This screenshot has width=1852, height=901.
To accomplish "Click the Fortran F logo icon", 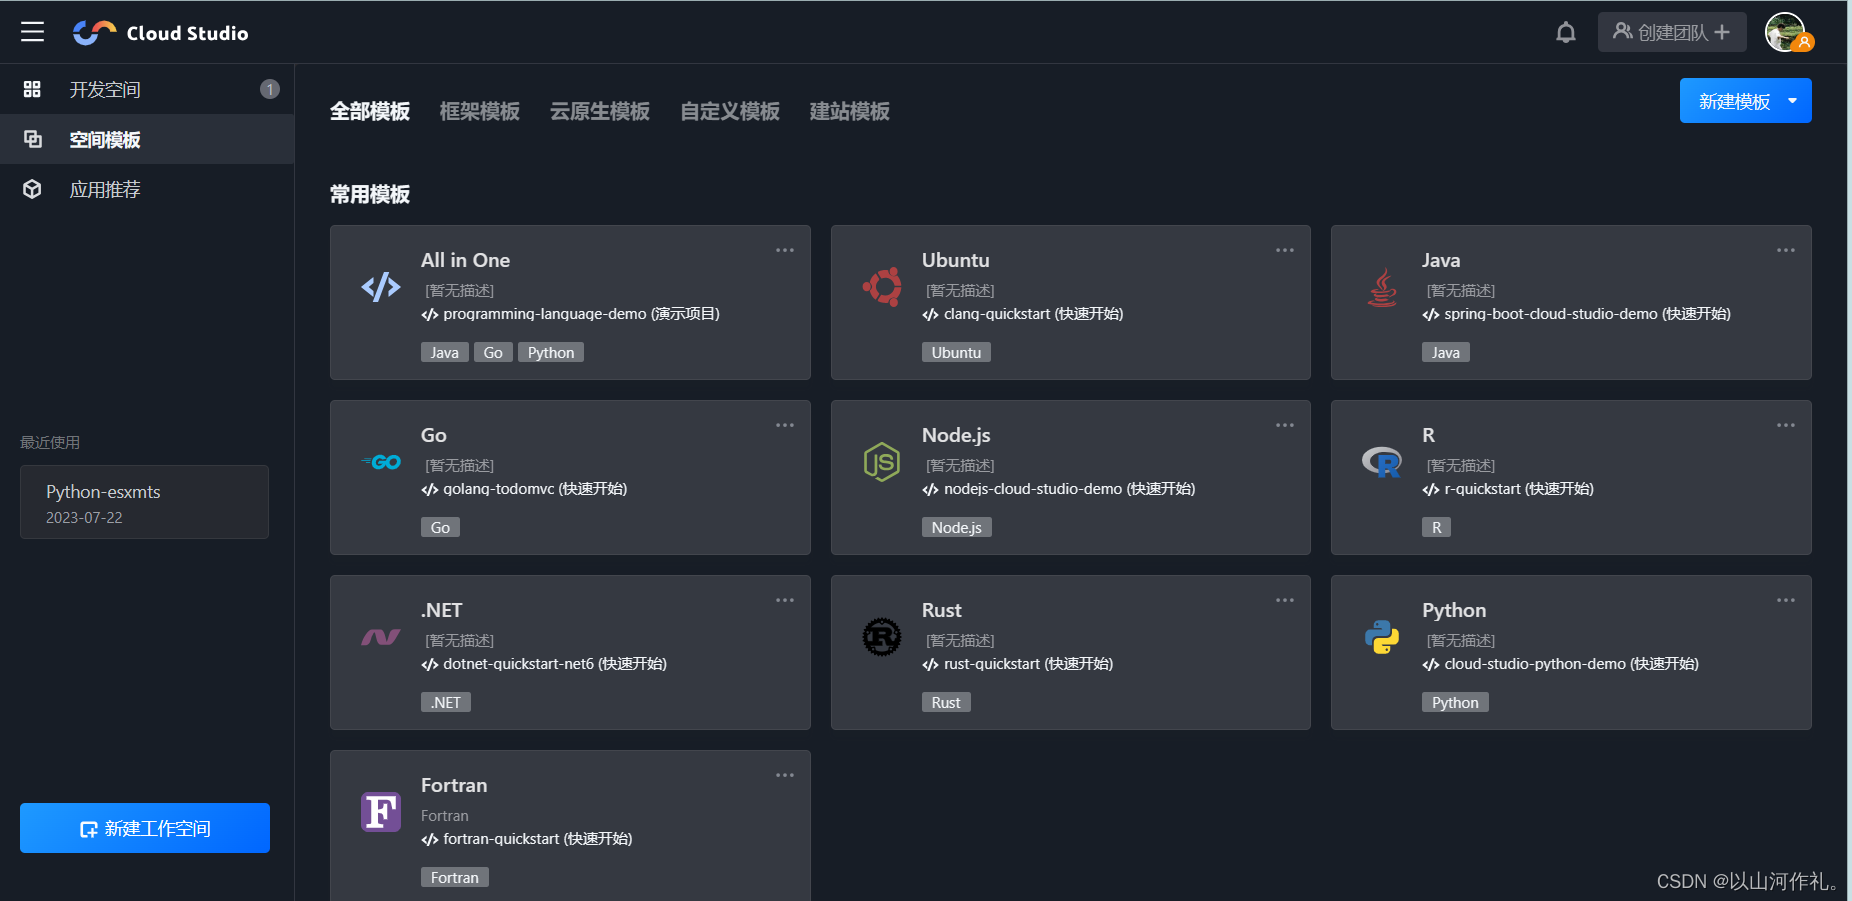I will (x=381, y=812).
